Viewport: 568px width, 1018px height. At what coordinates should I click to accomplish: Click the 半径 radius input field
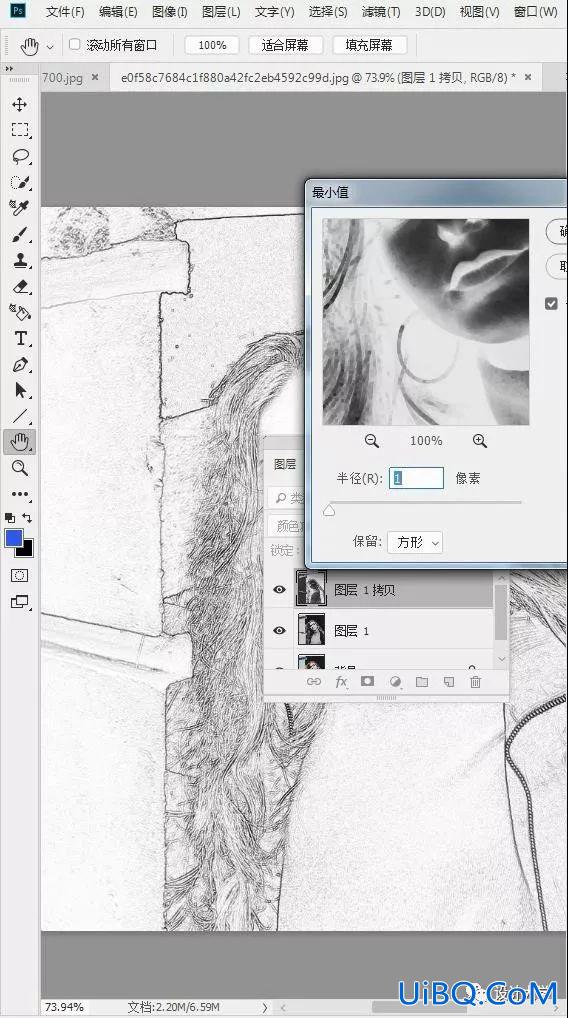tap(416, 478)
